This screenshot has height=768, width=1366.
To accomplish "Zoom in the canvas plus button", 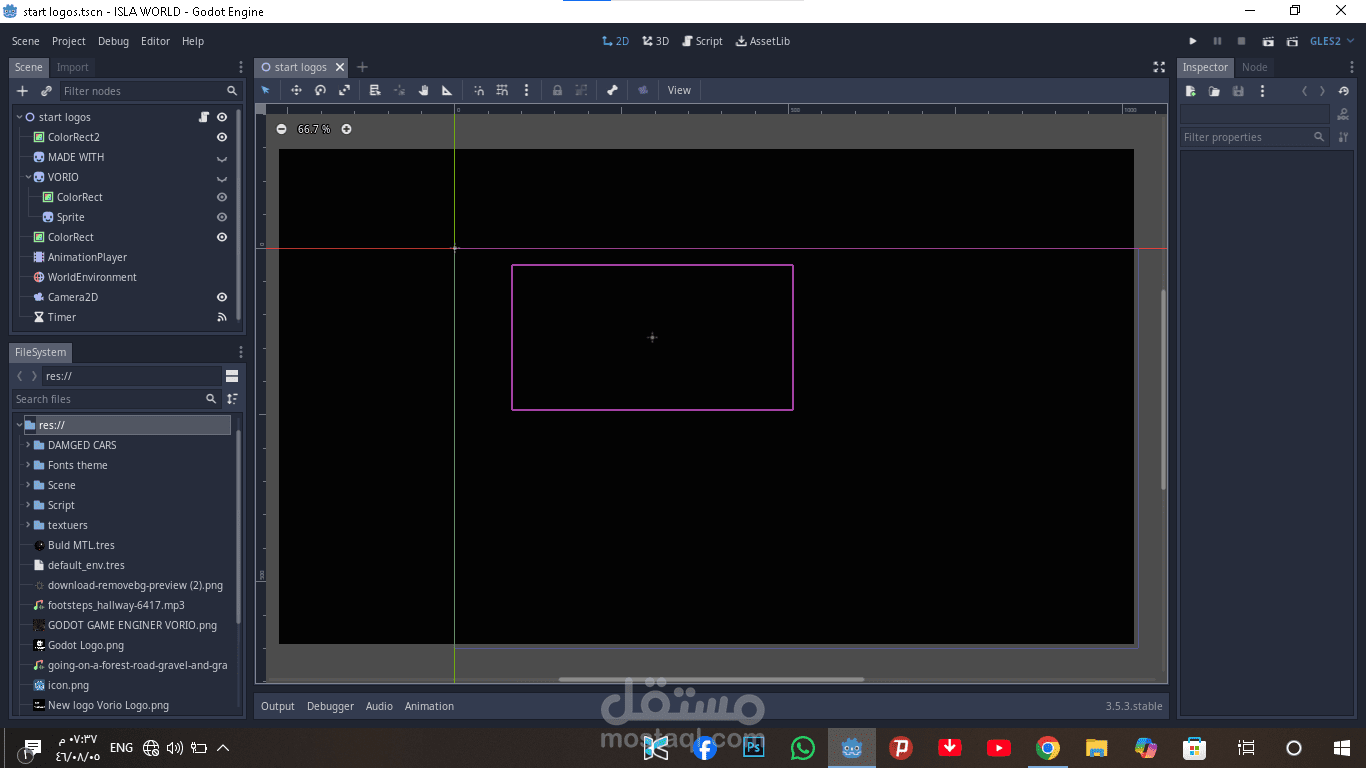I will coord(346,129).
